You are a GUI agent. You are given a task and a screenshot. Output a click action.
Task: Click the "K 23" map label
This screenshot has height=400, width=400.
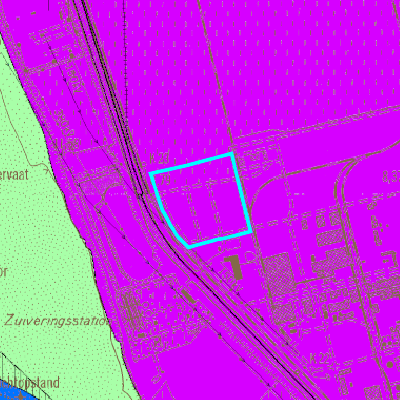pyautogui.click(x=160, y=158)
